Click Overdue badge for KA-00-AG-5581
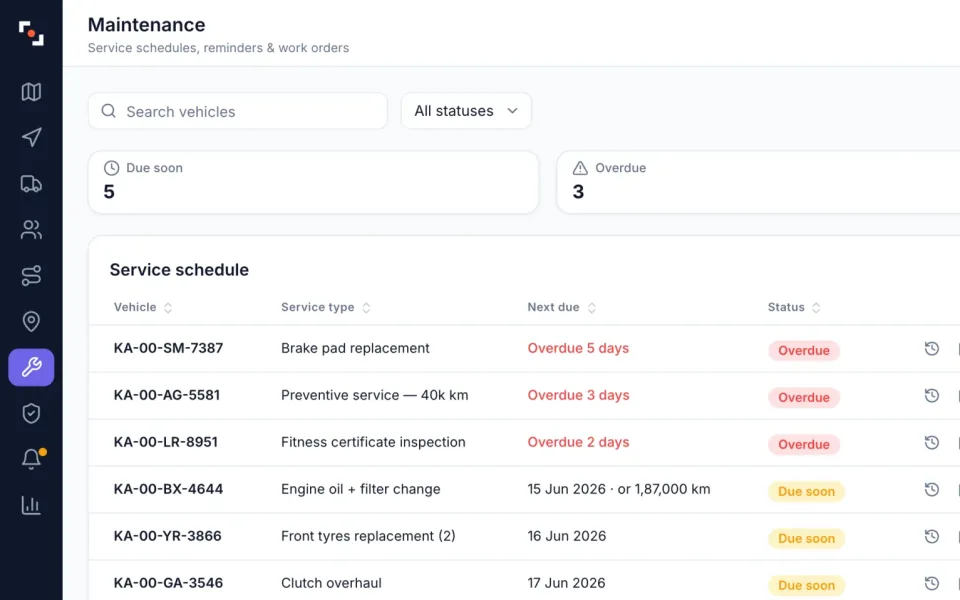 point(804,397)
